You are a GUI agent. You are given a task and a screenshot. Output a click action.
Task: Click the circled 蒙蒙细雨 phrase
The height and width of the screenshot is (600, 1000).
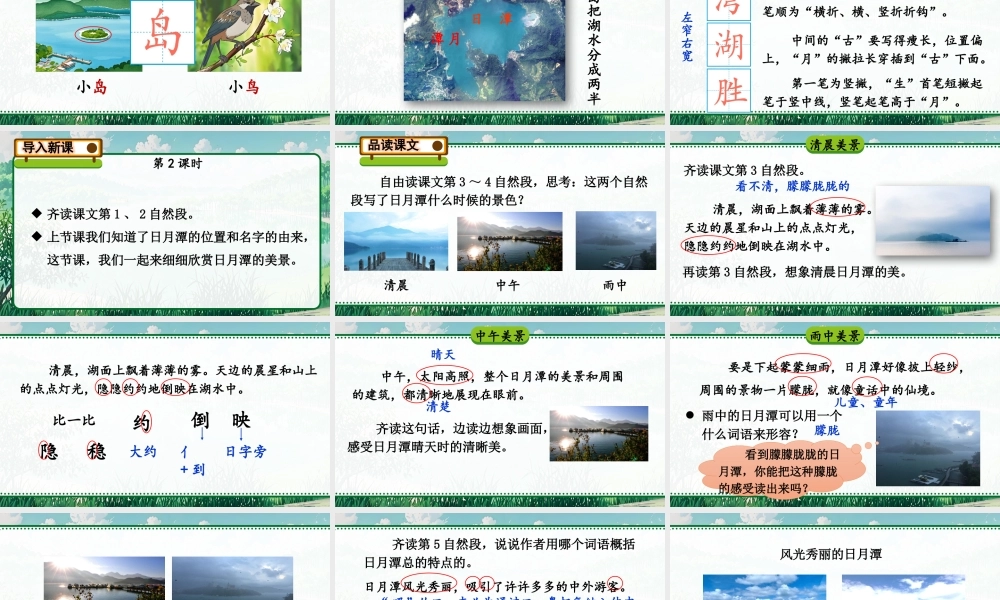coord(803,367)
